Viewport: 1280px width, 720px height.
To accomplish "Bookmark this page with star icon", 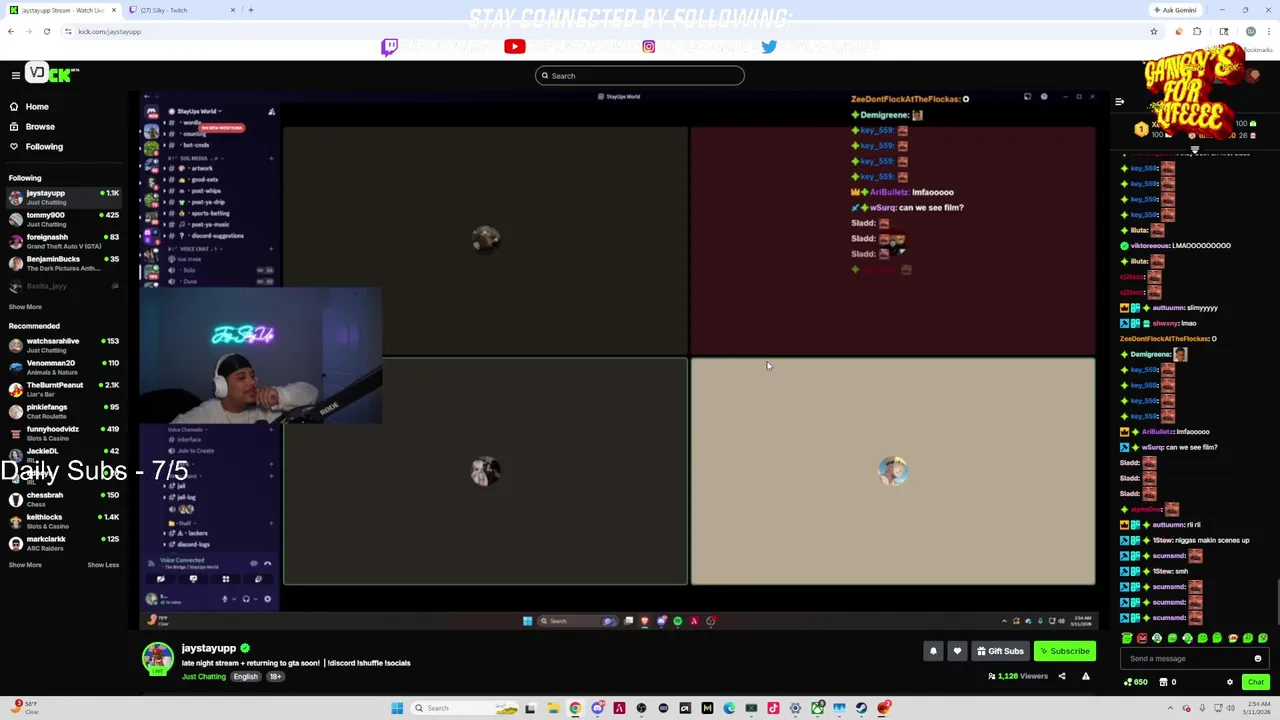I will click(1153, 31).
